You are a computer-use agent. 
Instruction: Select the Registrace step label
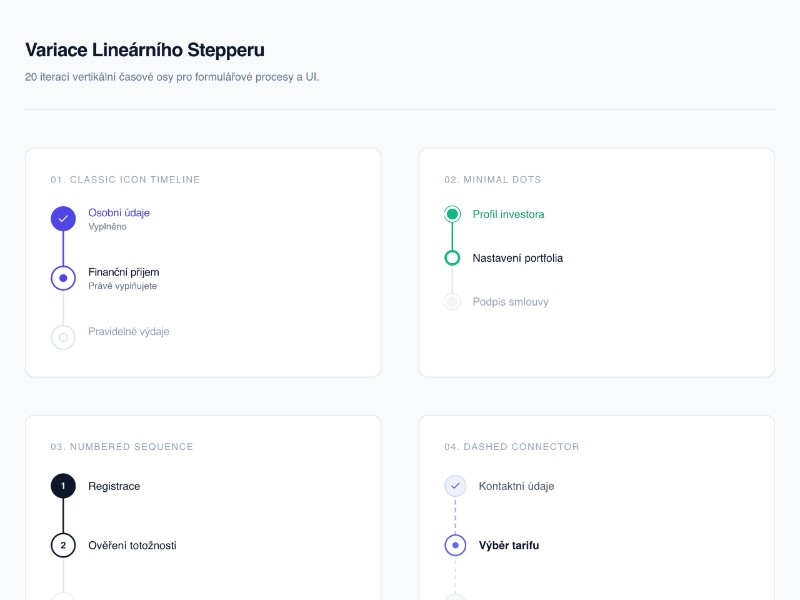(114, 486)
